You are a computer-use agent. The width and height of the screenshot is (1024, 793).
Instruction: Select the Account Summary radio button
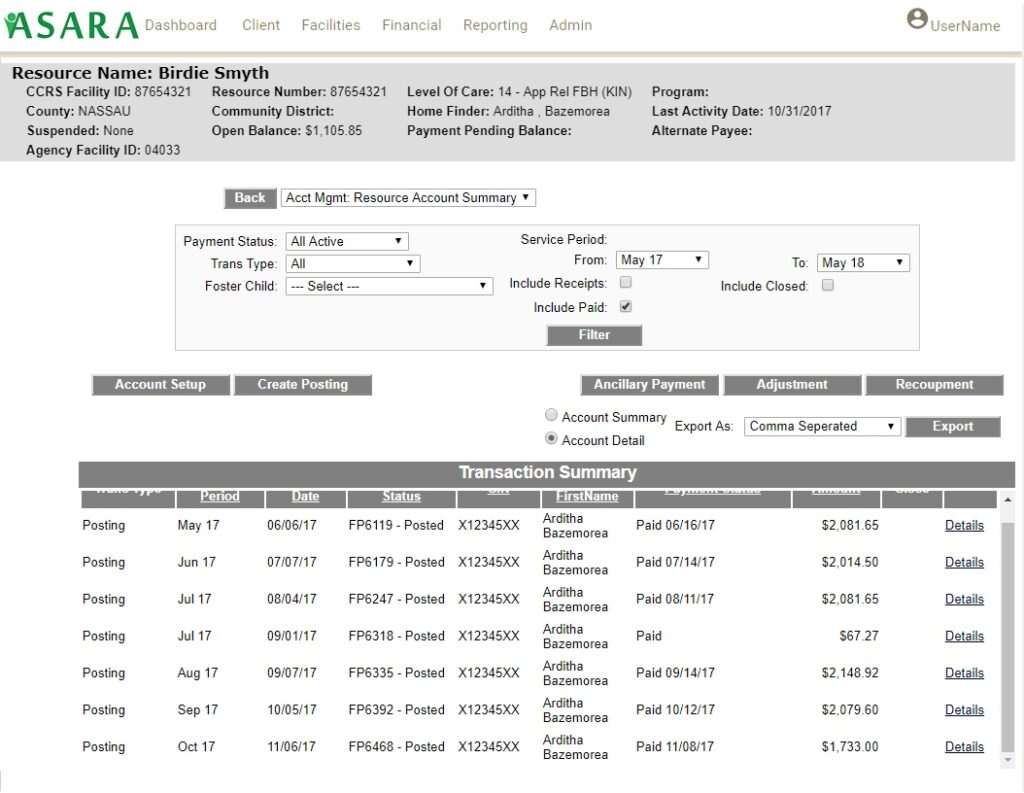coord(552,415)
